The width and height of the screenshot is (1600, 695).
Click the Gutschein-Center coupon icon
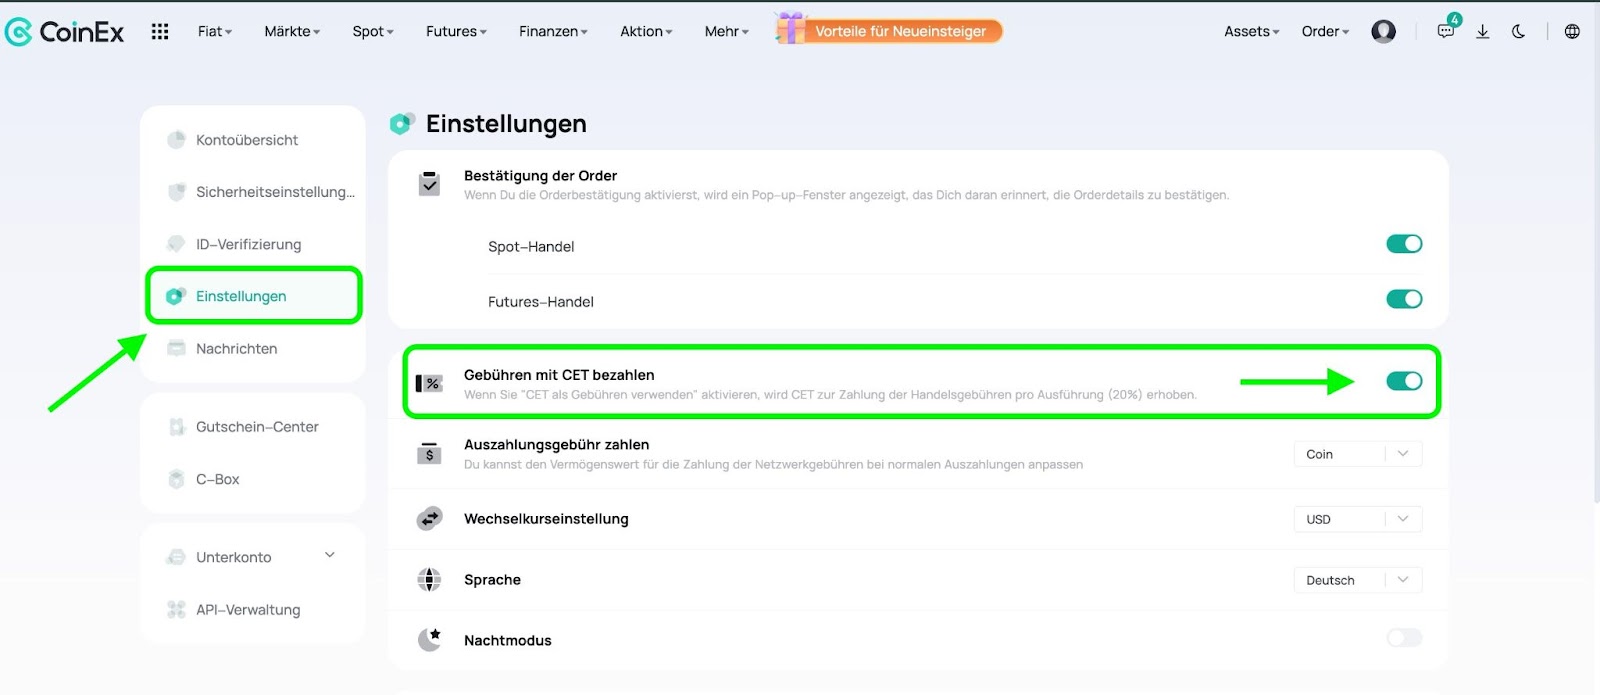[176, 426]
